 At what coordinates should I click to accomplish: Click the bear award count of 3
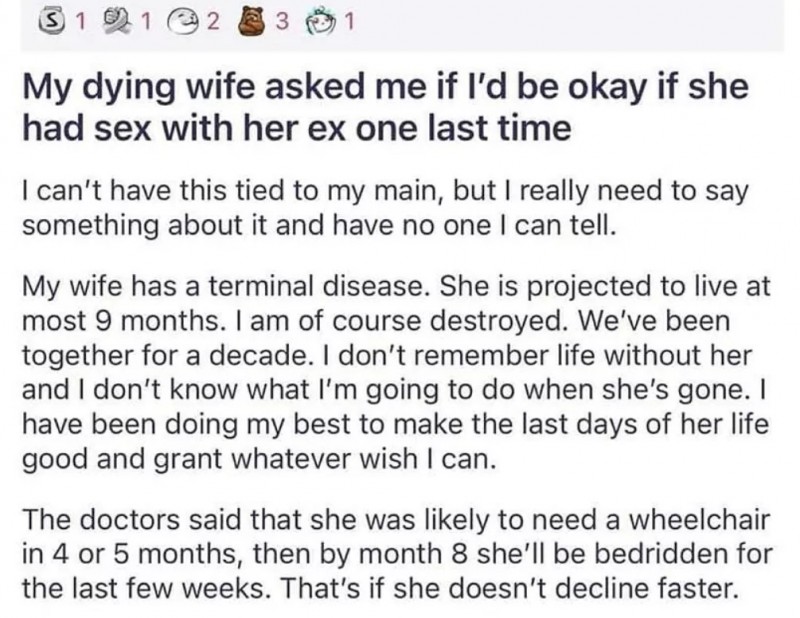click(x=283, y=22)
